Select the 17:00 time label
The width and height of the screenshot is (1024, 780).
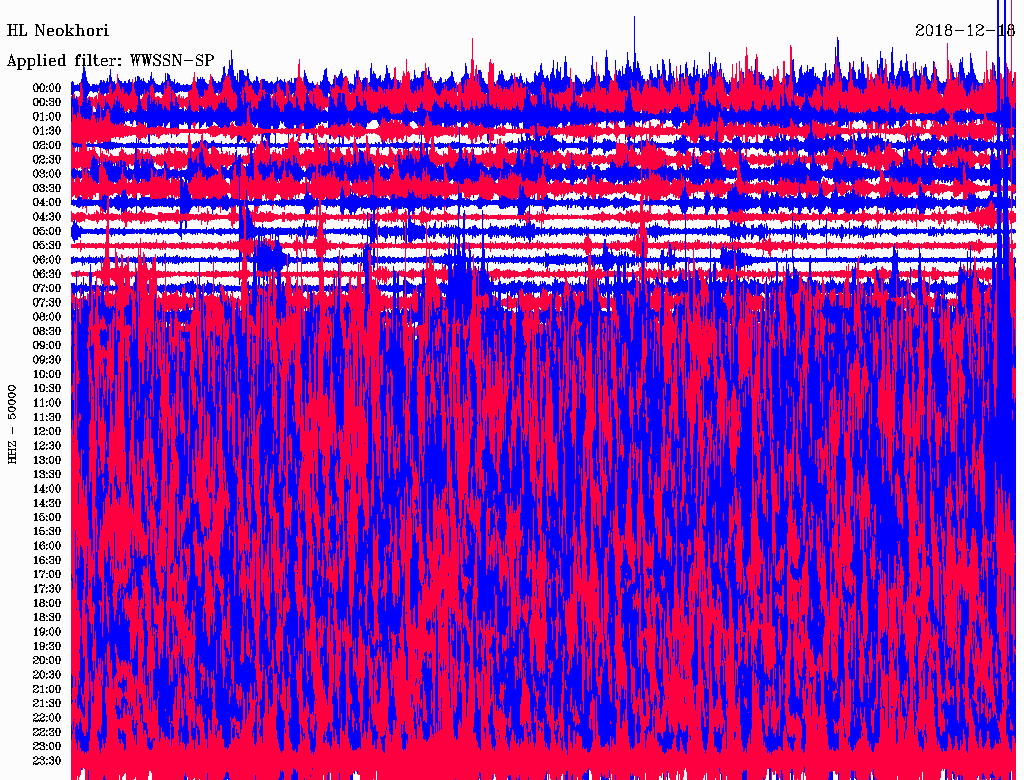click(47, 575)
